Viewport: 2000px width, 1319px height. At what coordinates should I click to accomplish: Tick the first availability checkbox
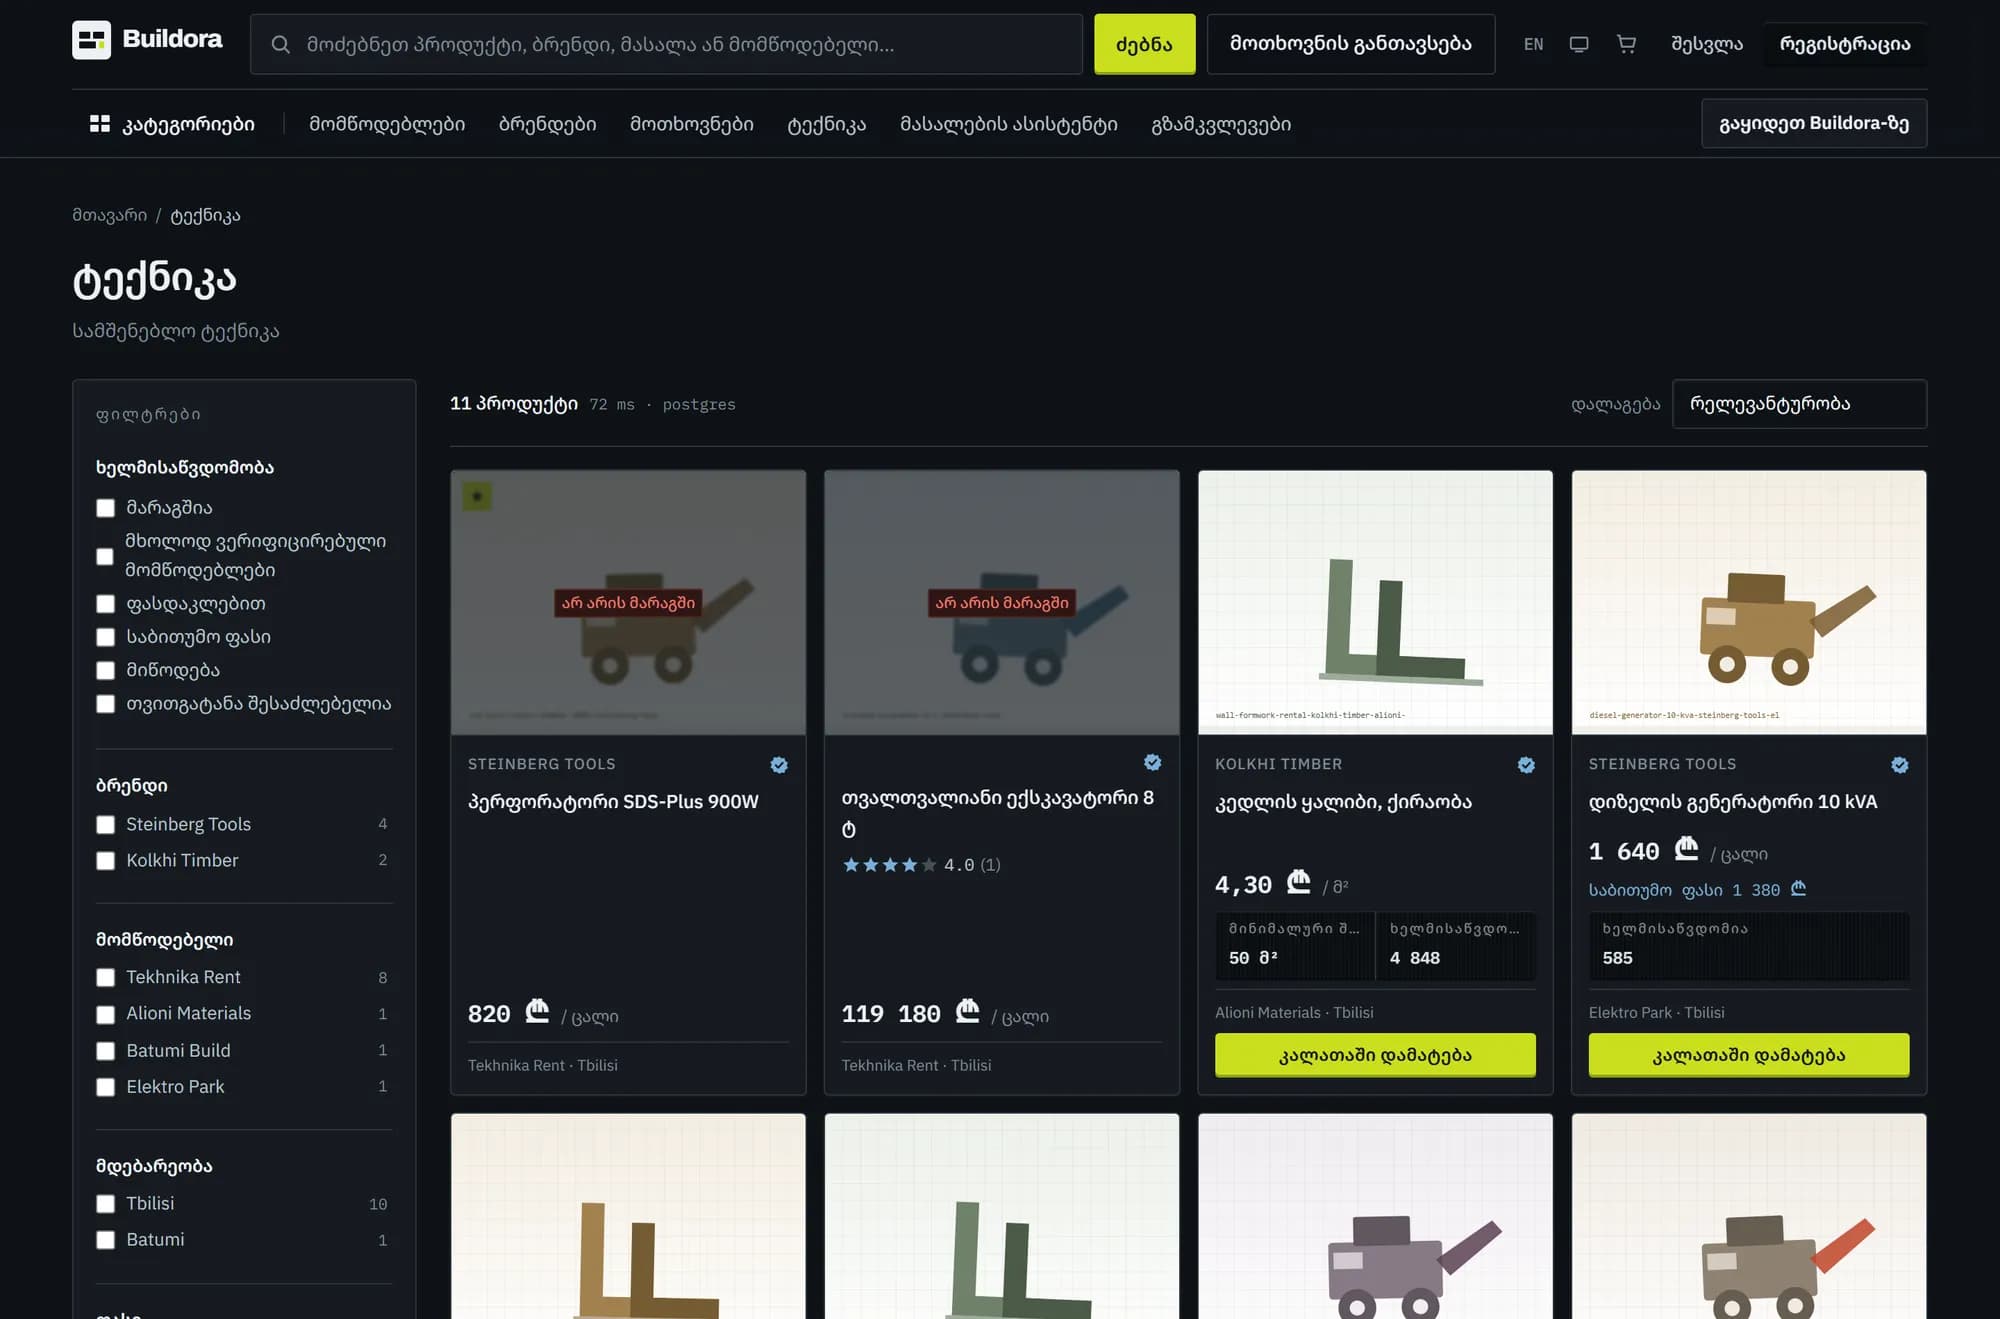tap(105, 508)
